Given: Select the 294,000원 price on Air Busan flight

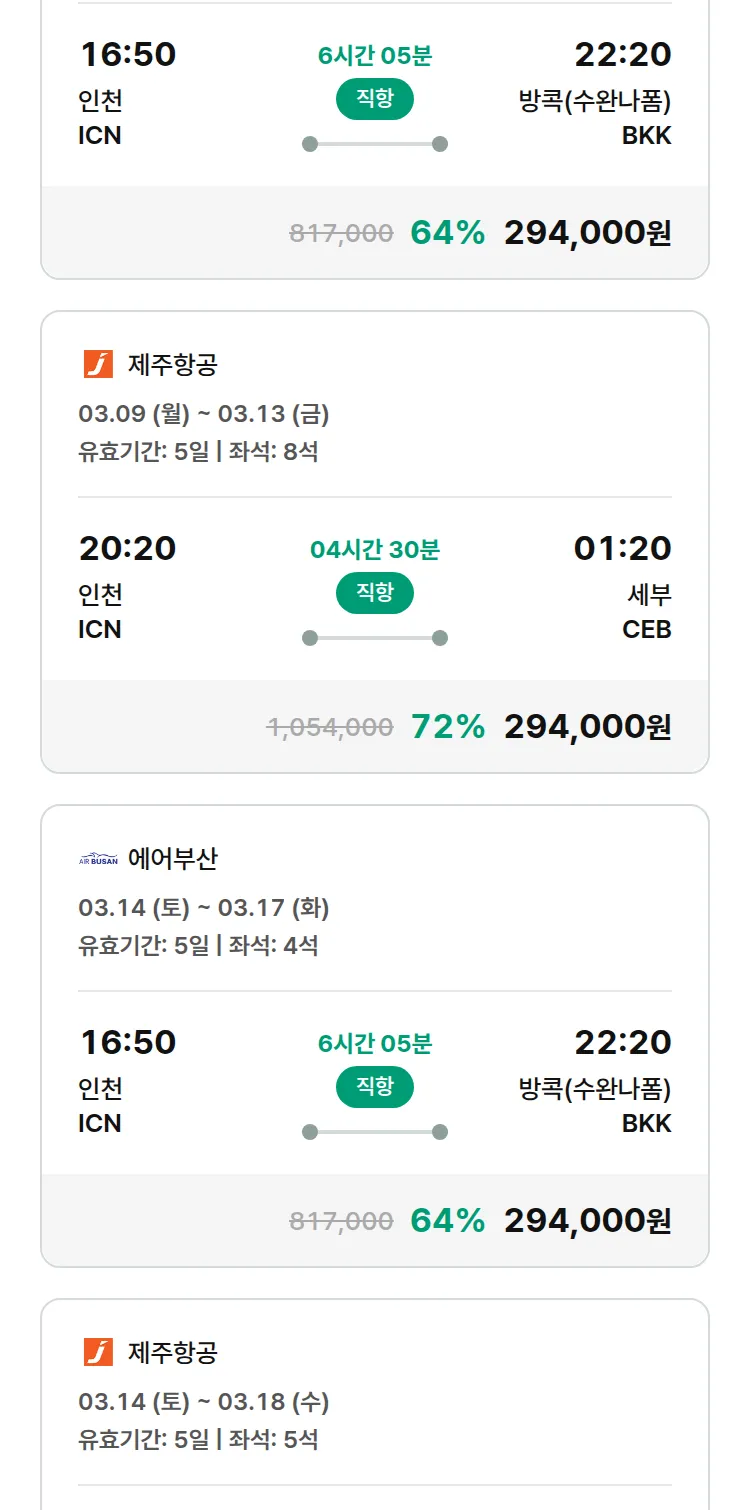Looking at the screenshot, I should tap(587, 1221).
